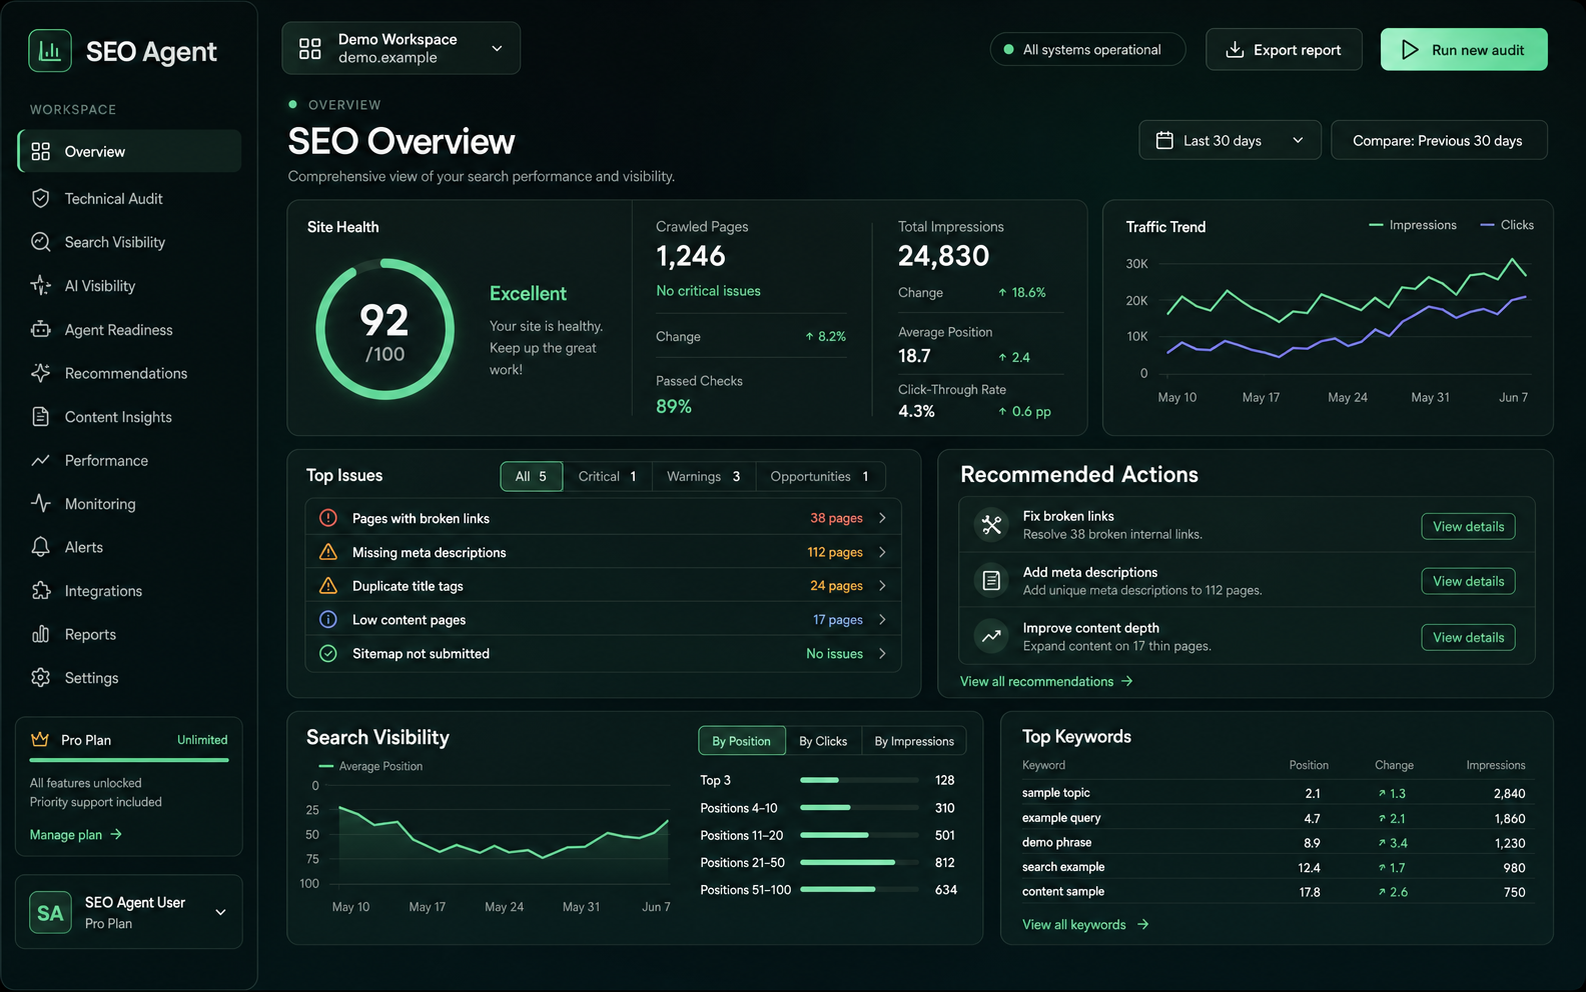
Task: Click the Fix broken links tools icon
Action: pyautogui.click(x=992, y=524)
